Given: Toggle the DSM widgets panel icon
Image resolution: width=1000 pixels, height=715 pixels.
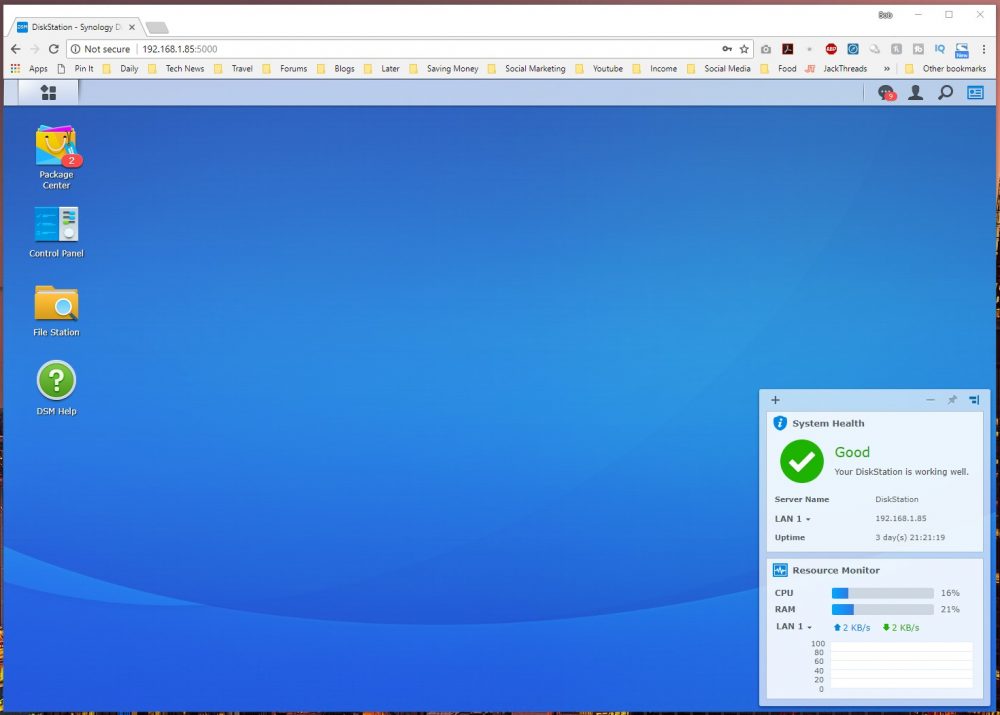Looking at the screenshot, I should [x=975, y=92].
